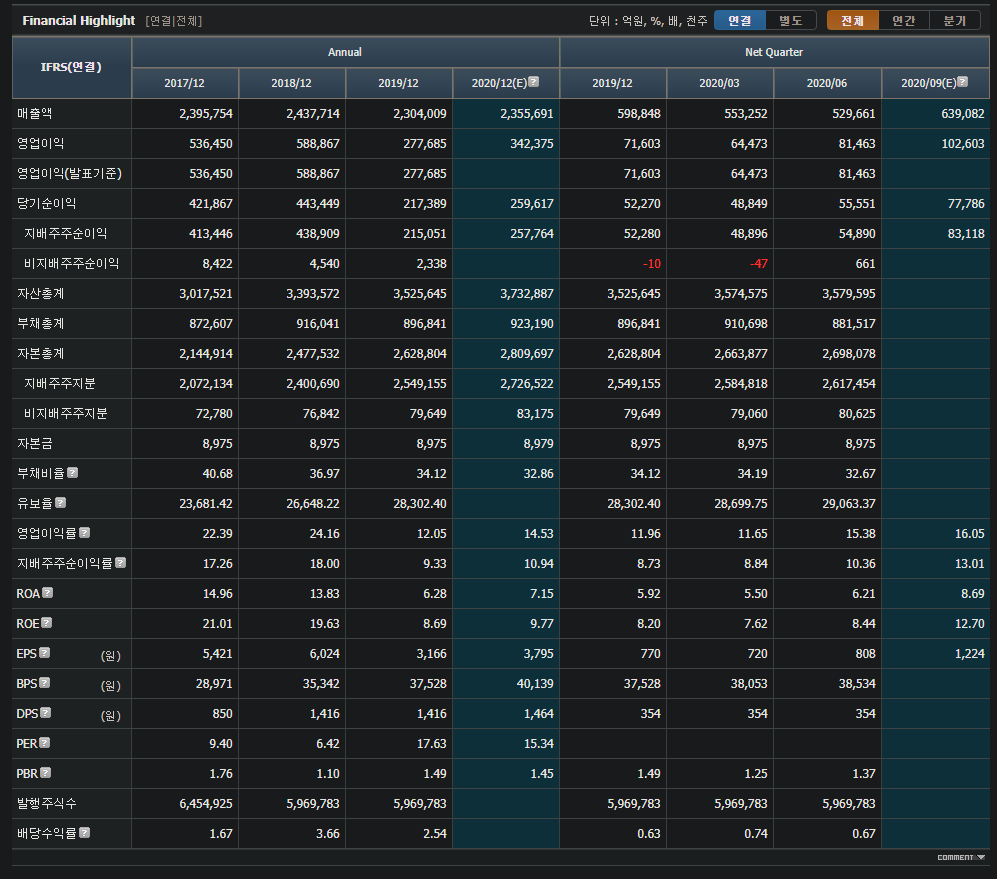Viewport: 997px width, 879px height.
Task: Click the 지배주주순이익 row label
Action: click(x=65, y=233)
